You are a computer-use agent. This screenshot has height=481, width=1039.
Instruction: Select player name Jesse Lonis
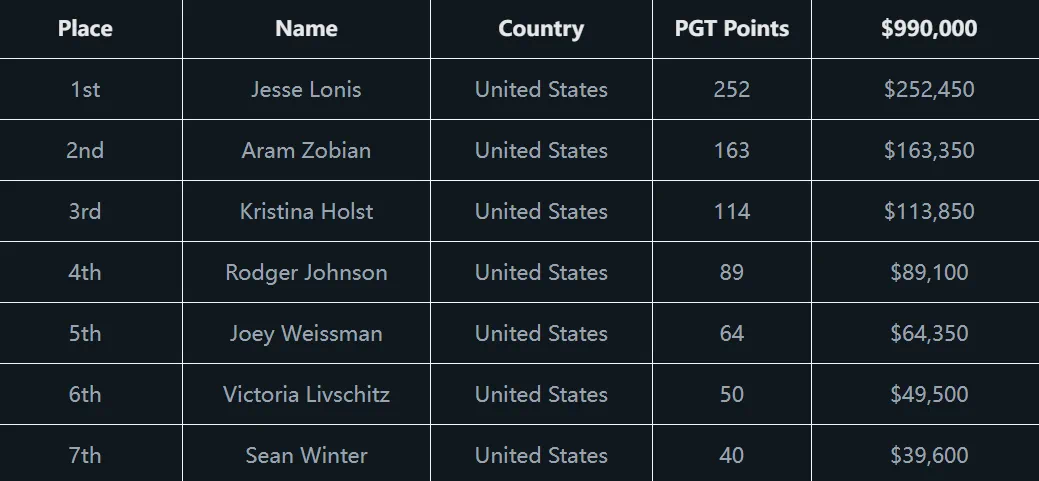pos(306,89)
